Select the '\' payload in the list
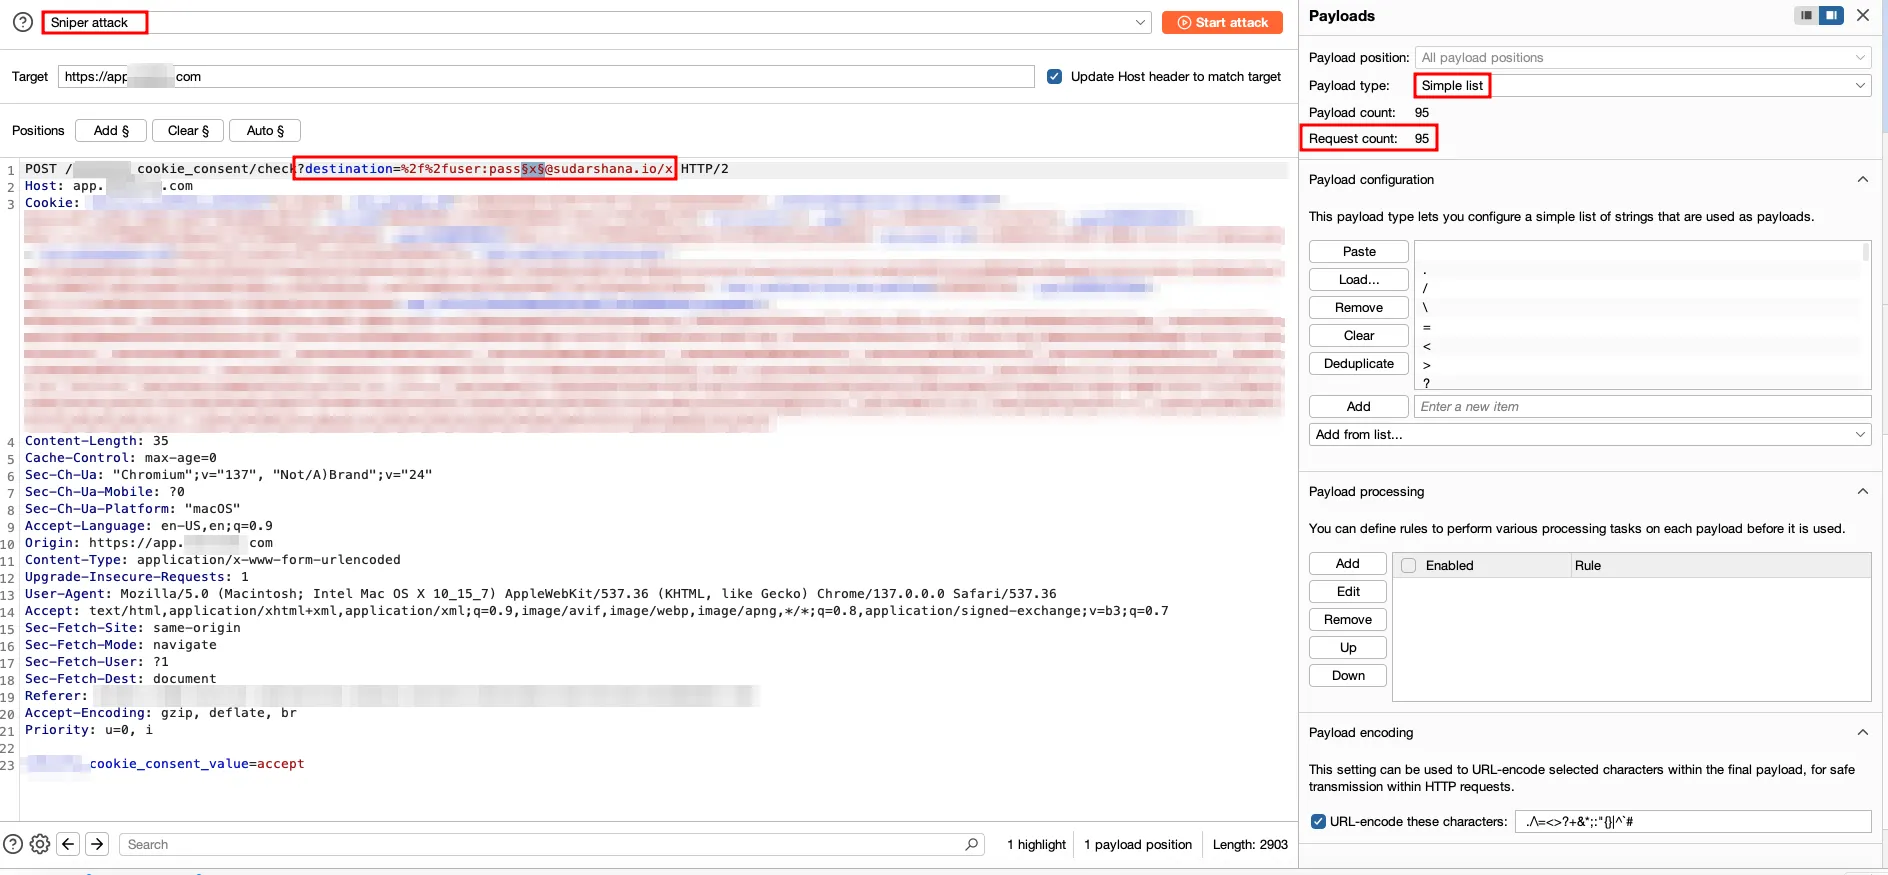This screenshot has height=875, width=1888. click(1638, 307)
